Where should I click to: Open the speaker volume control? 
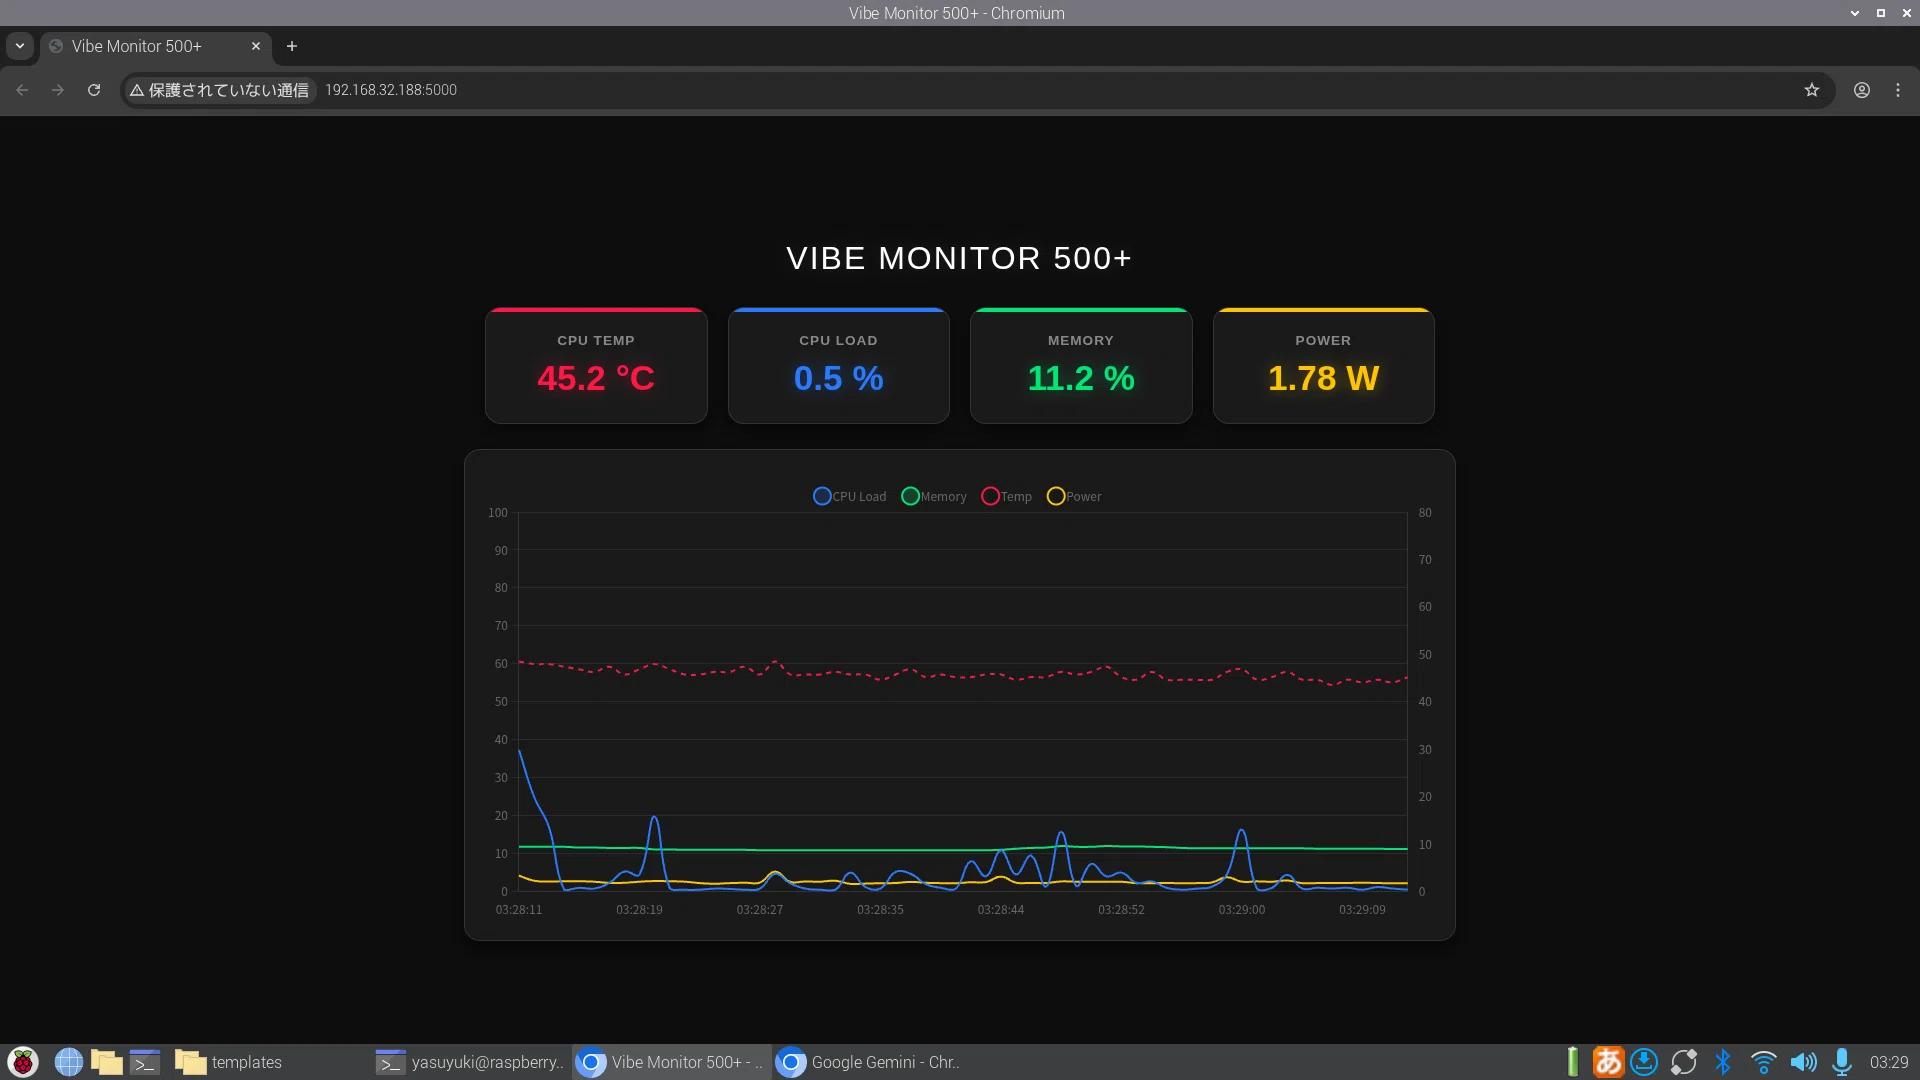[x=1803, y=1062]
